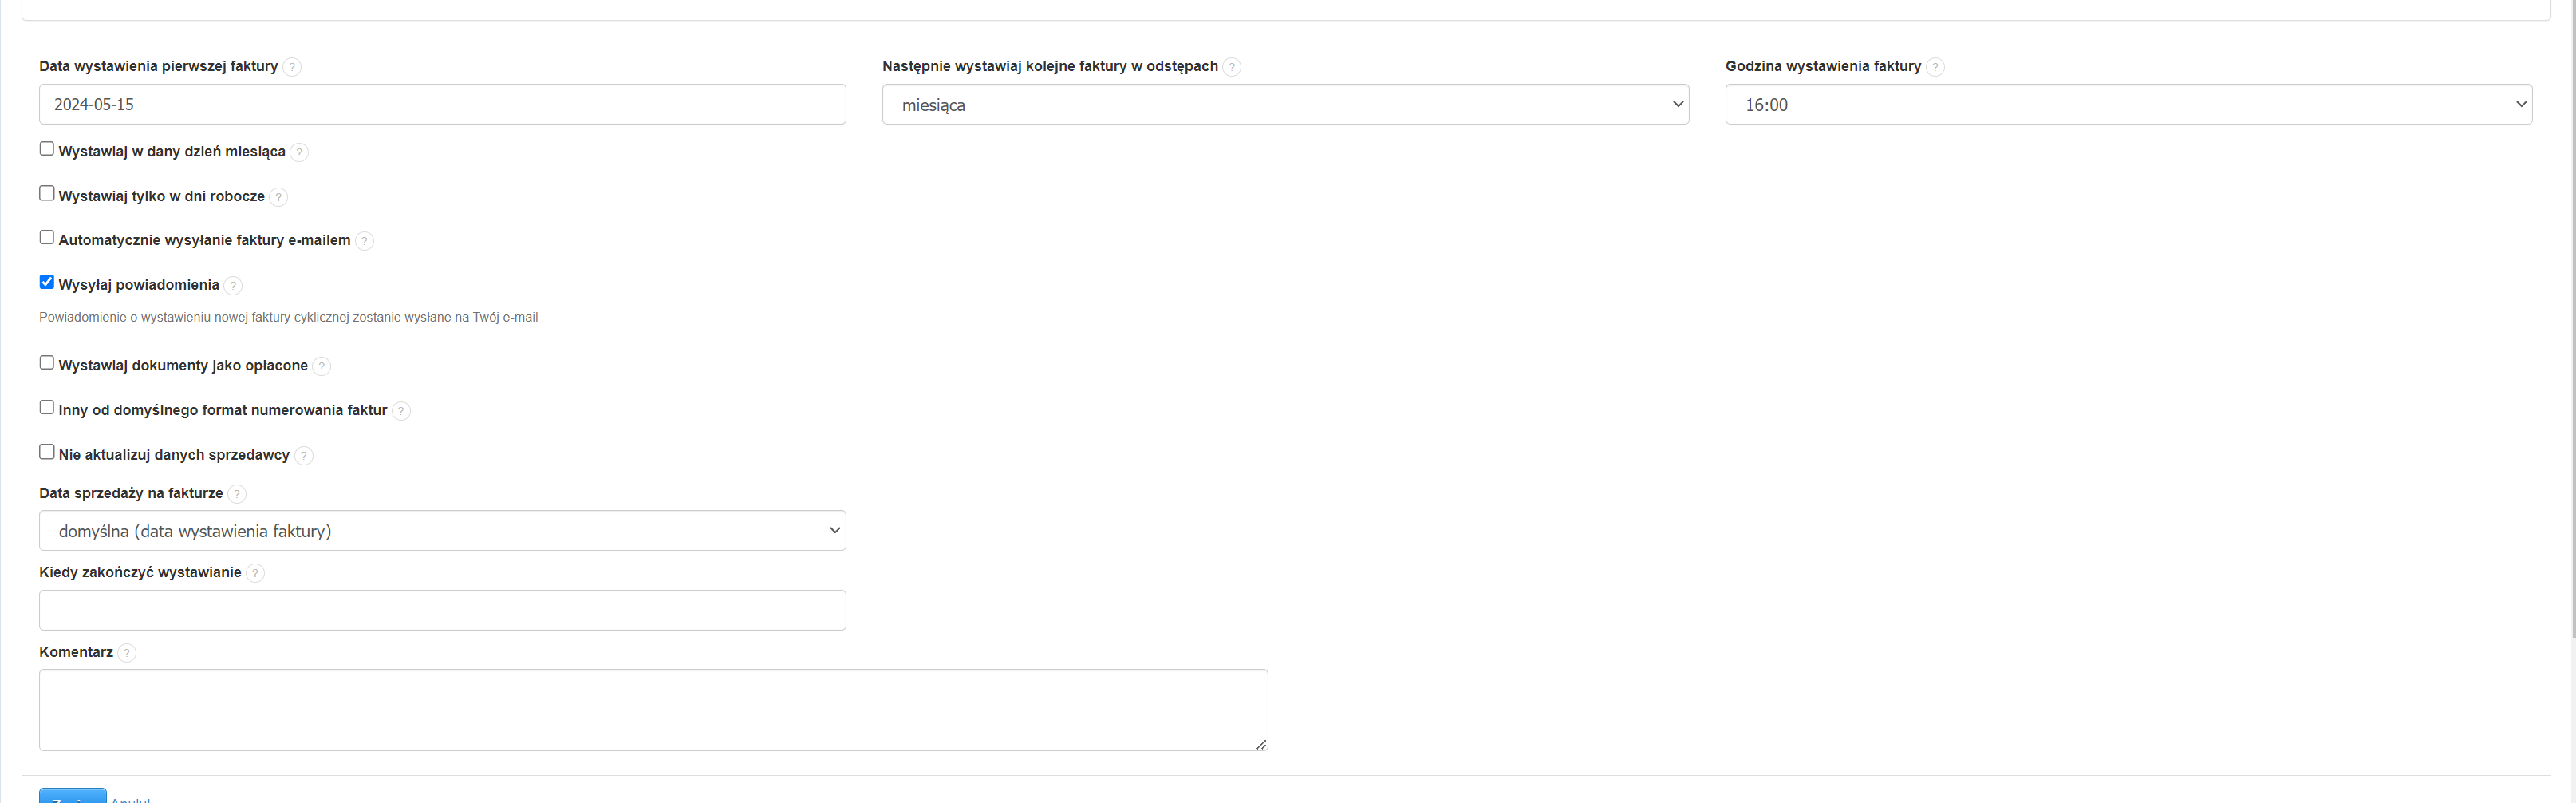Tick Wystawiaj dokumenty jako opłacone

pos(47,363)
